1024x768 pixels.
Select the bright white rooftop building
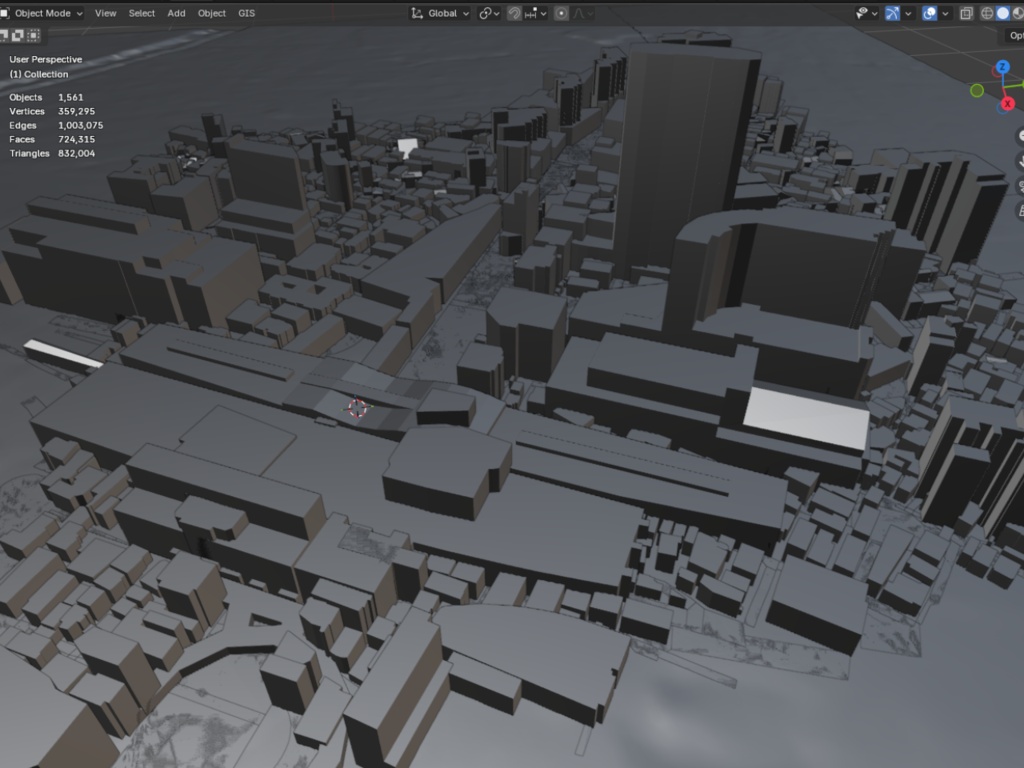point(807,418)
